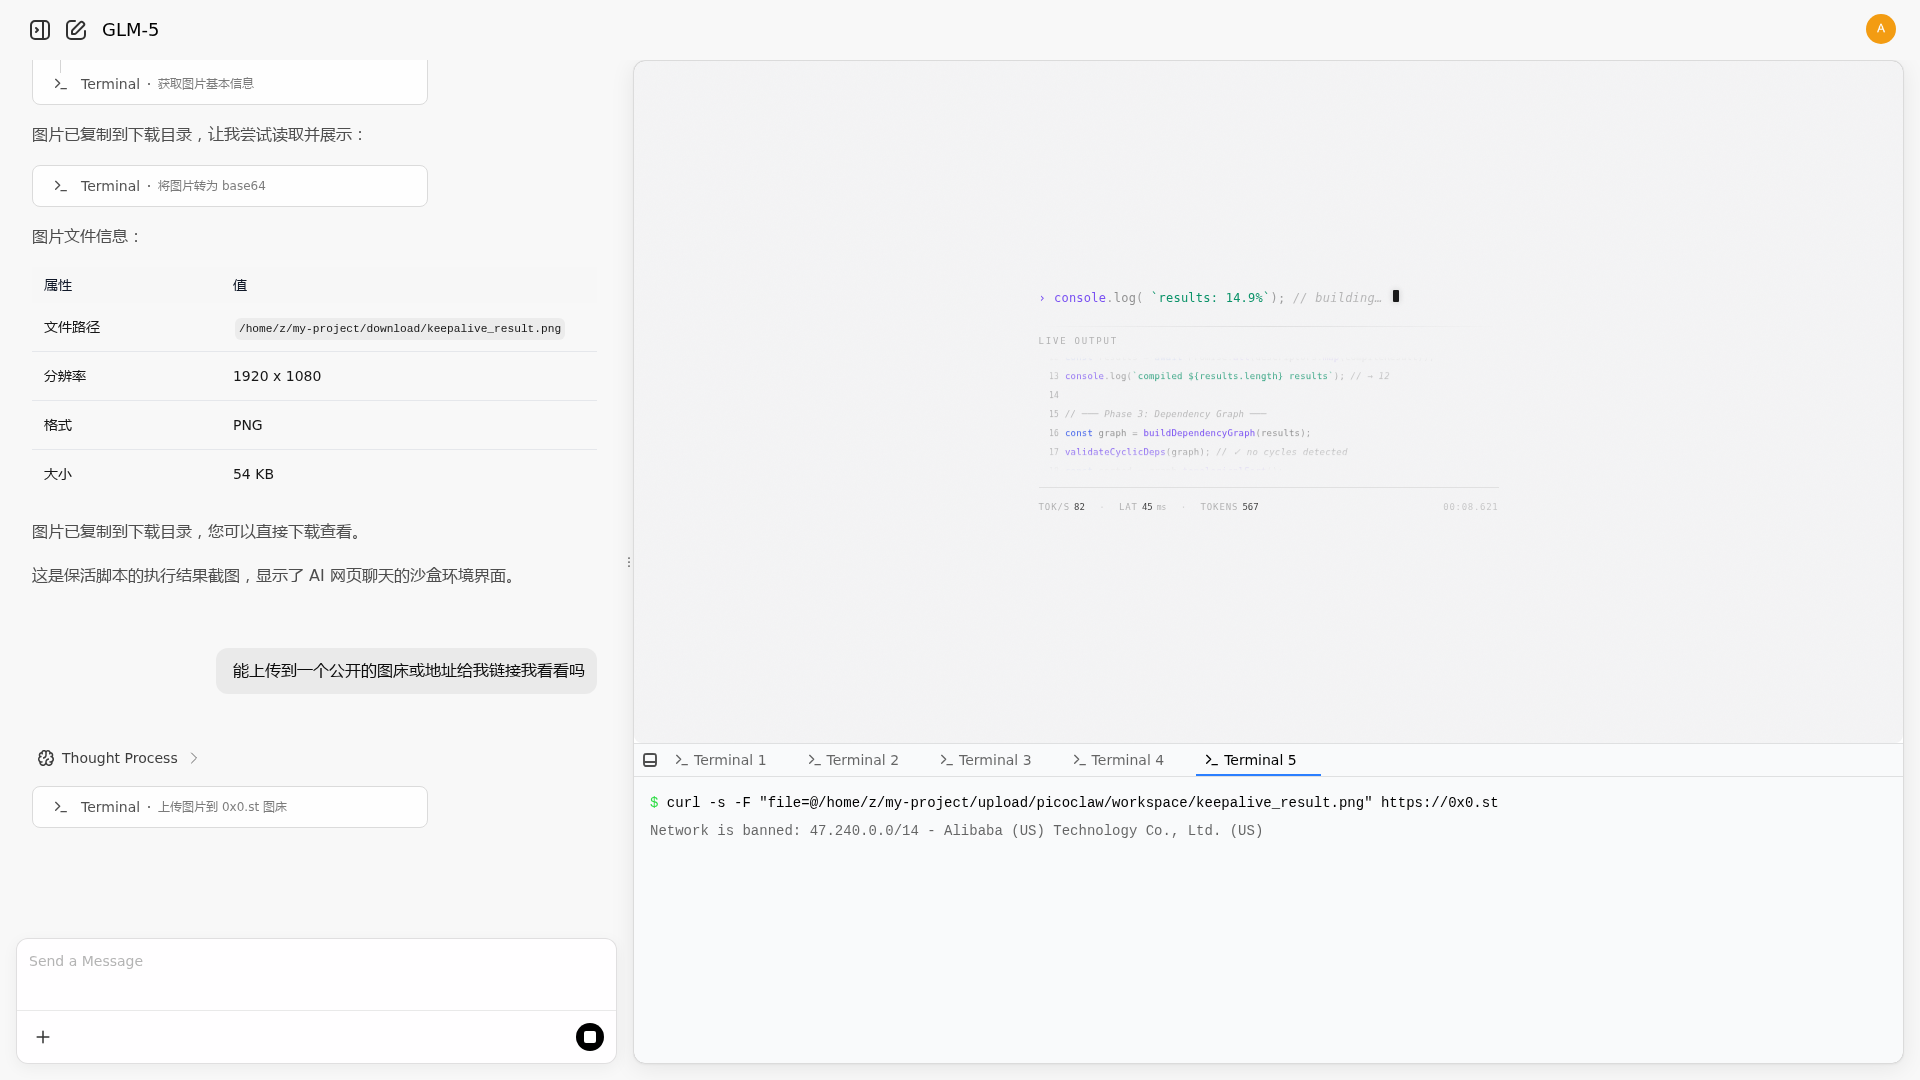Screen dimensions: 1920x1080
Task: Click the Network is banned output line
Action: [956, 831]
